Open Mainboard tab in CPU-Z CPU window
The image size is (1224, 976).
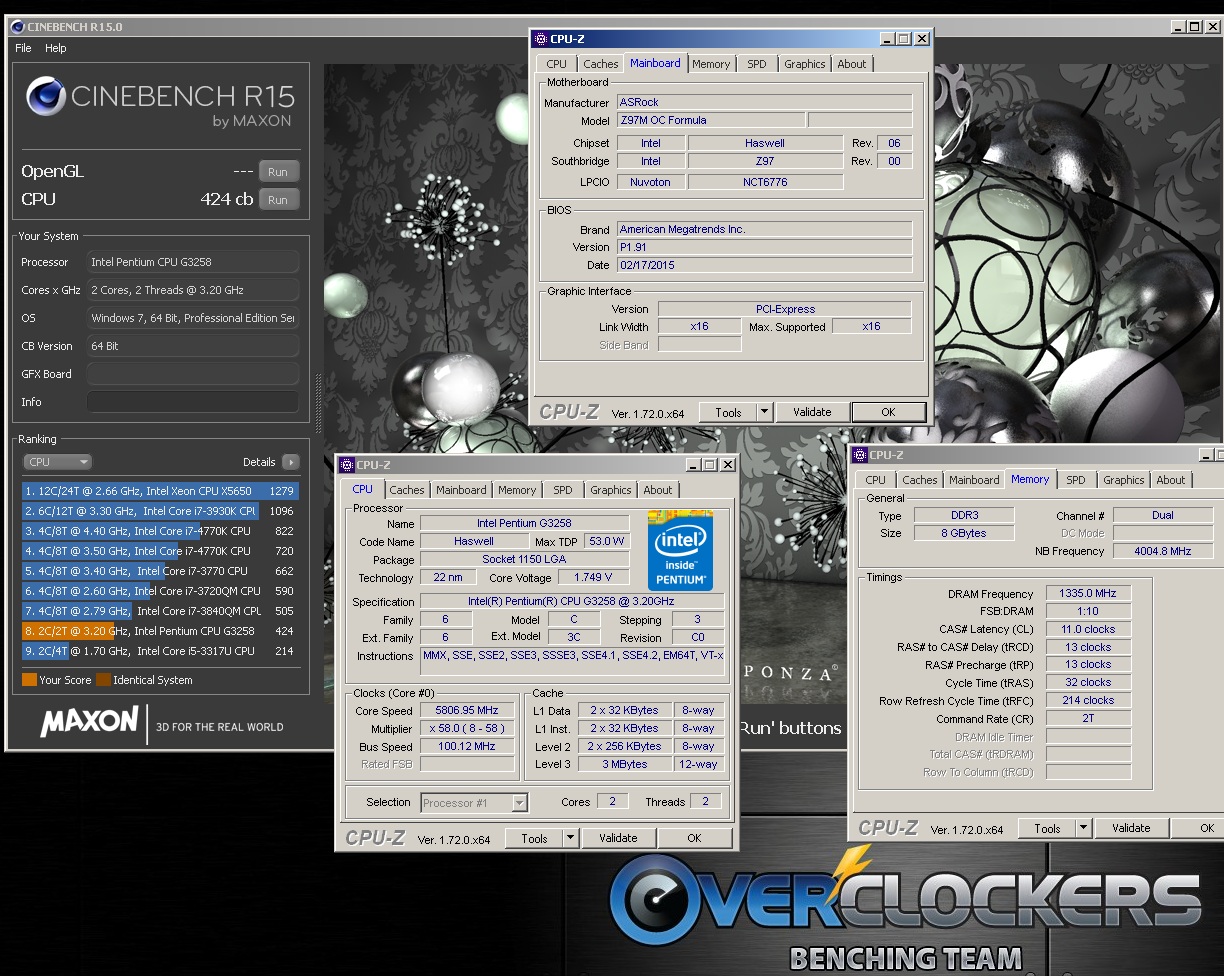tap(461, 490)
